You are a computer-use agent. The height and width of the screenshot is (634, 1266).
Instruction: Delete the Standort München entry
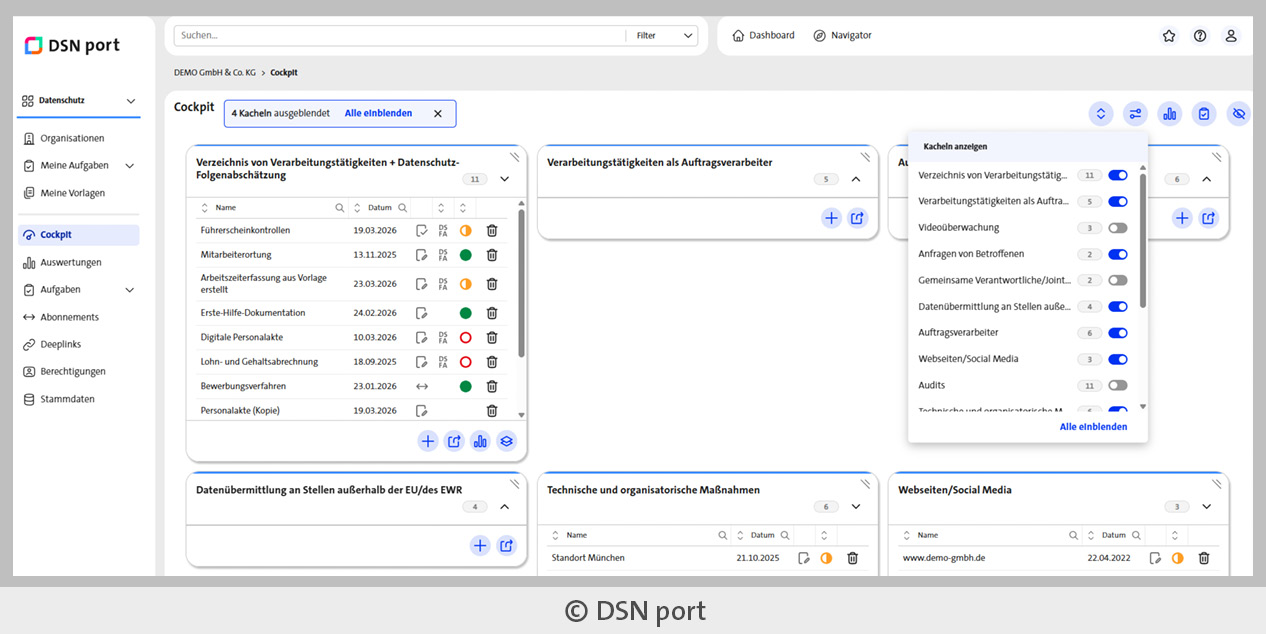(x=852, y=558)
